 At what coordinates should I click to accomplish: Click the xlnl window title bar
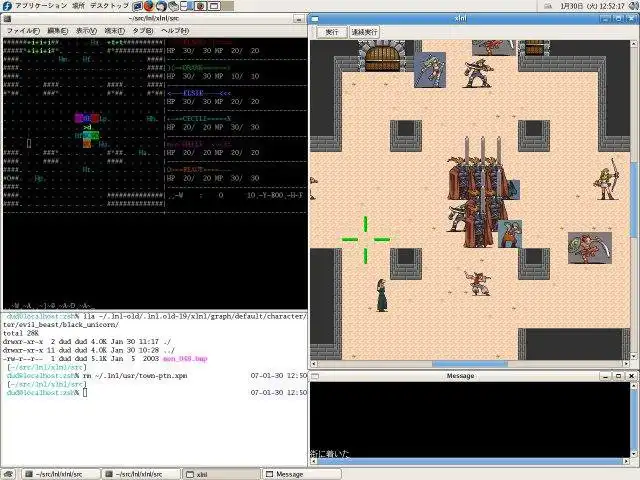click(x=460, y=19)
